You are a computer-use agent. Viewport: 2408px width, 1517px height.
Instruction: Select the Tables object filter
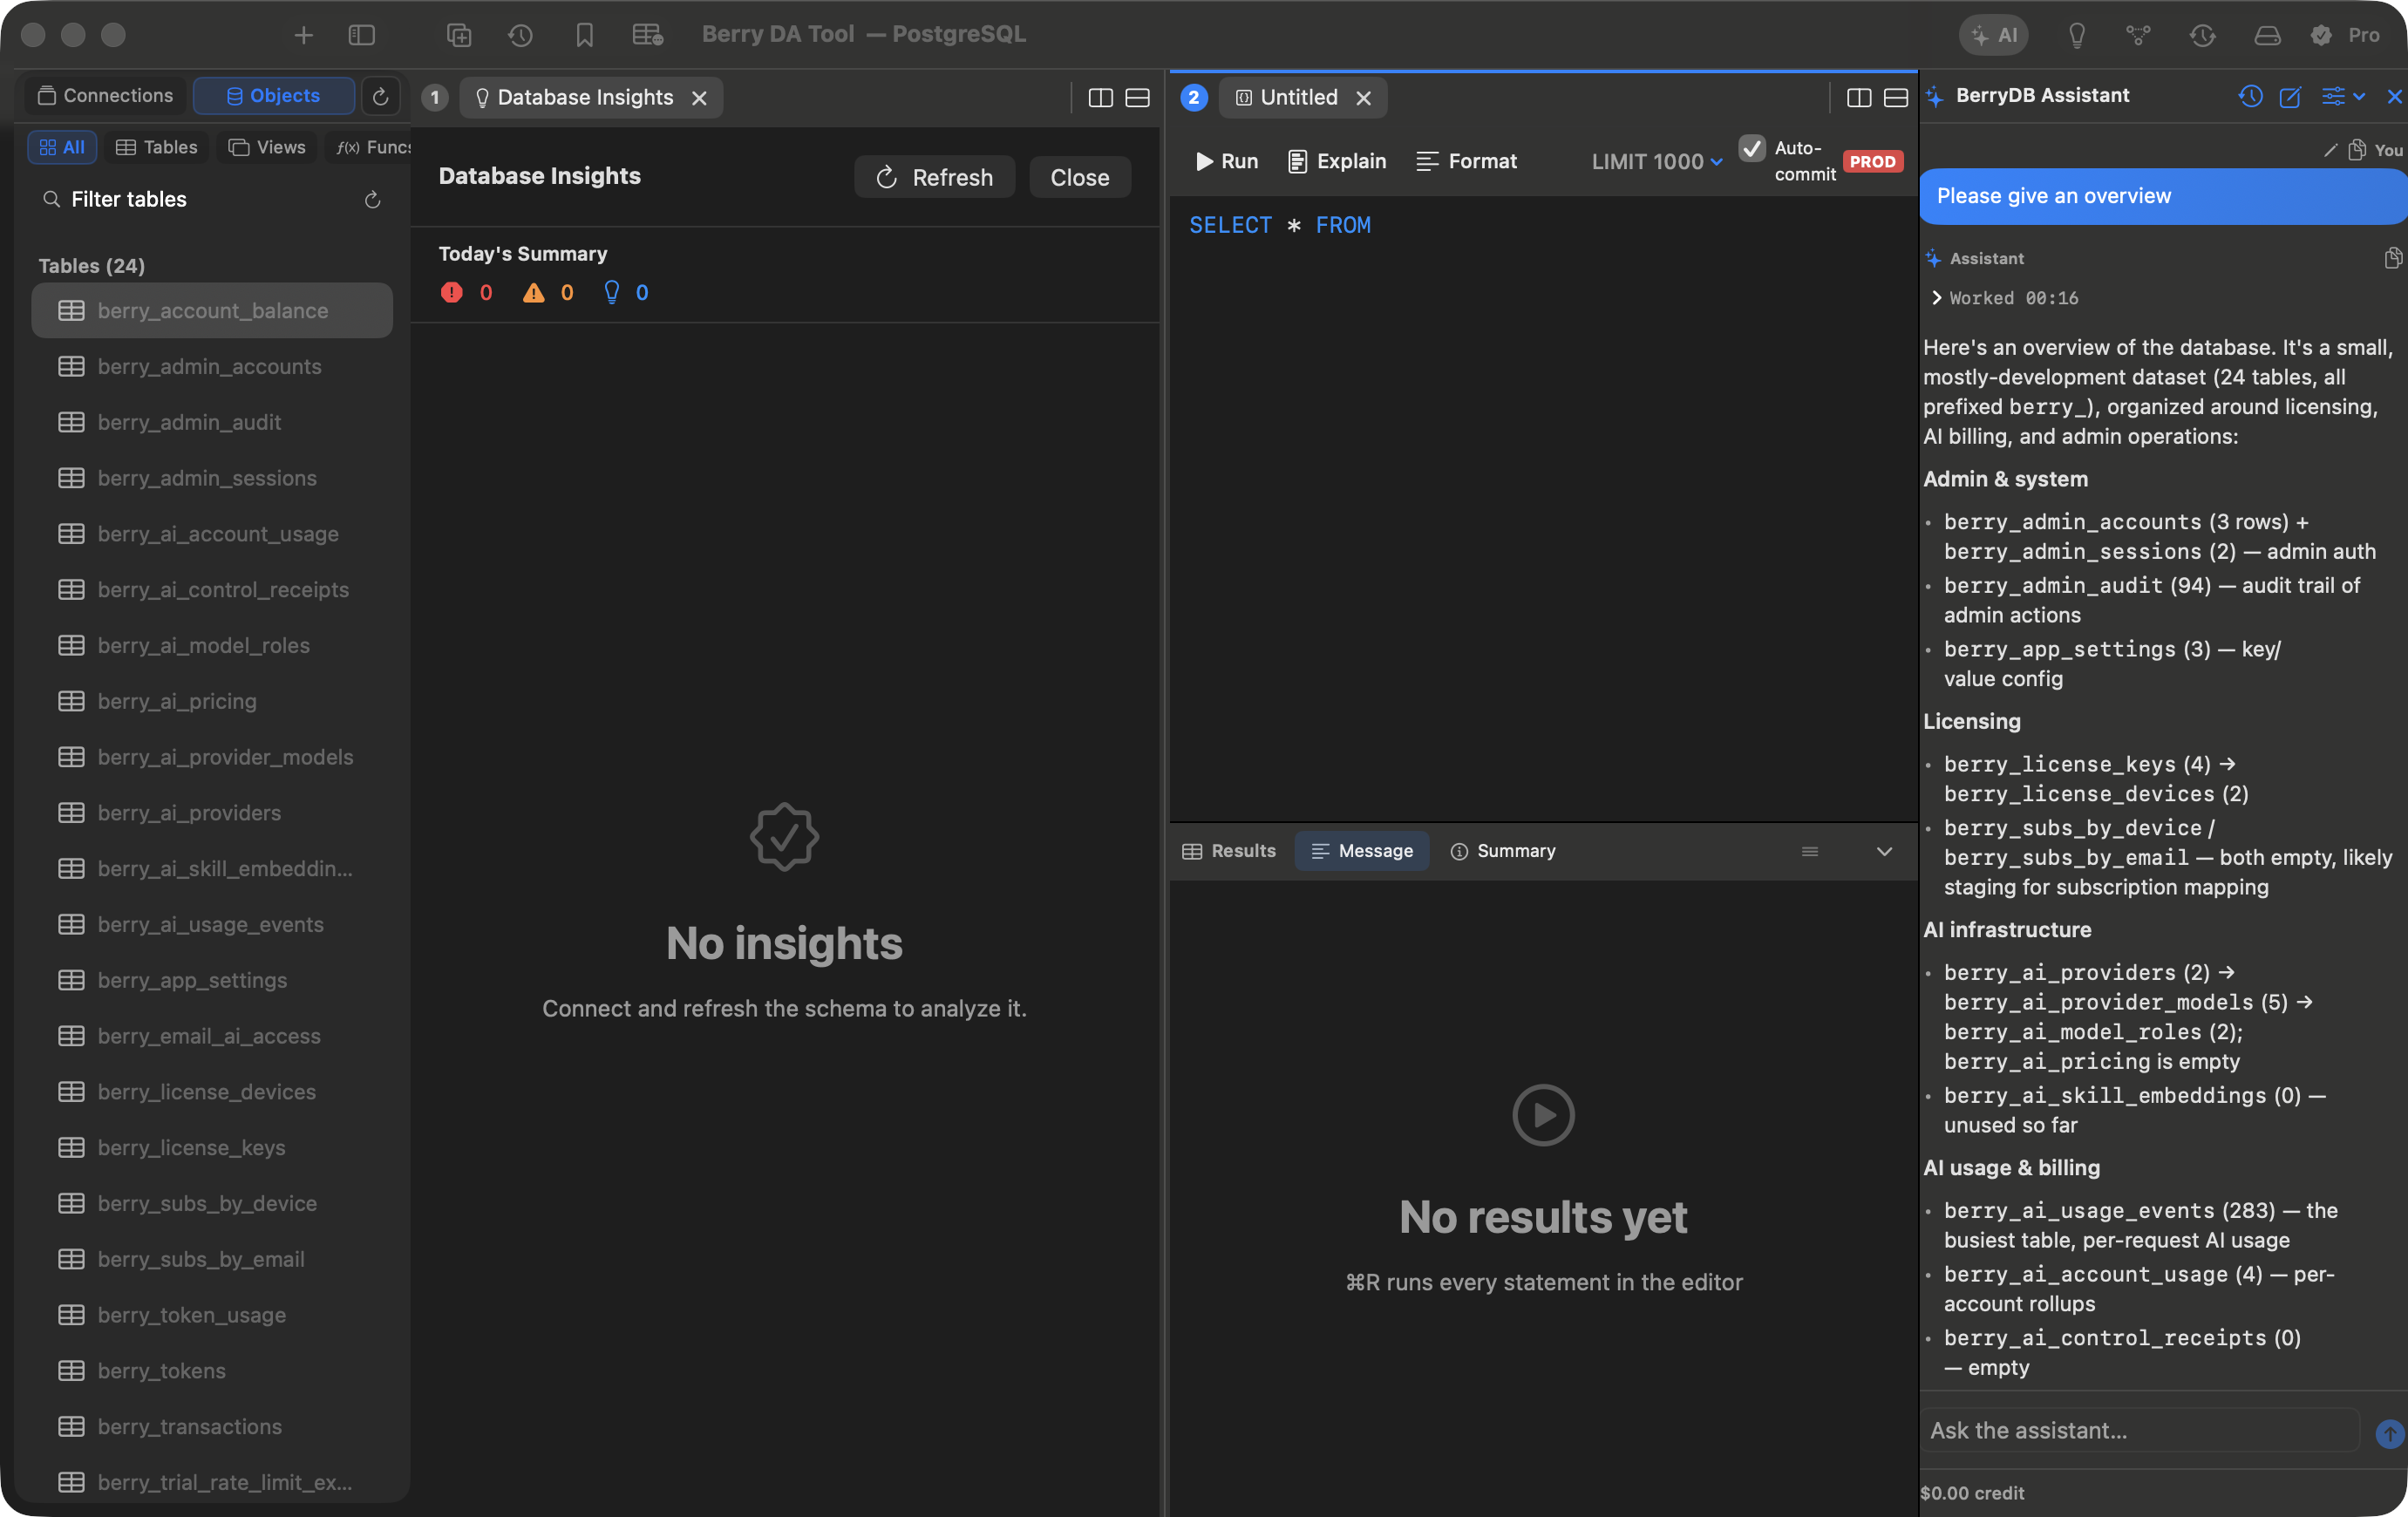tap(157, 147)
